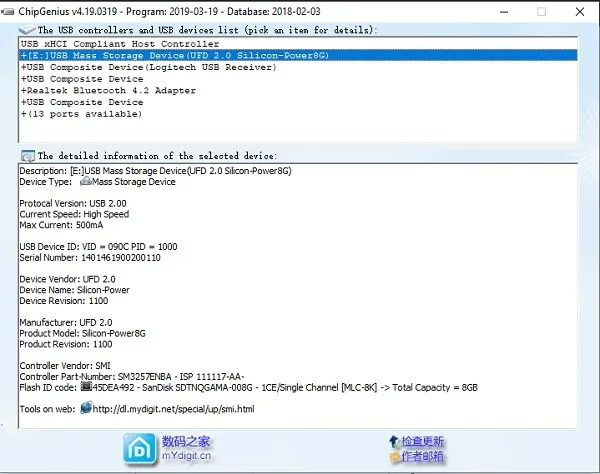Click the up-arrow check update icon
The width and height of the screenshot is (600, 474).
[x=394, y=441]
